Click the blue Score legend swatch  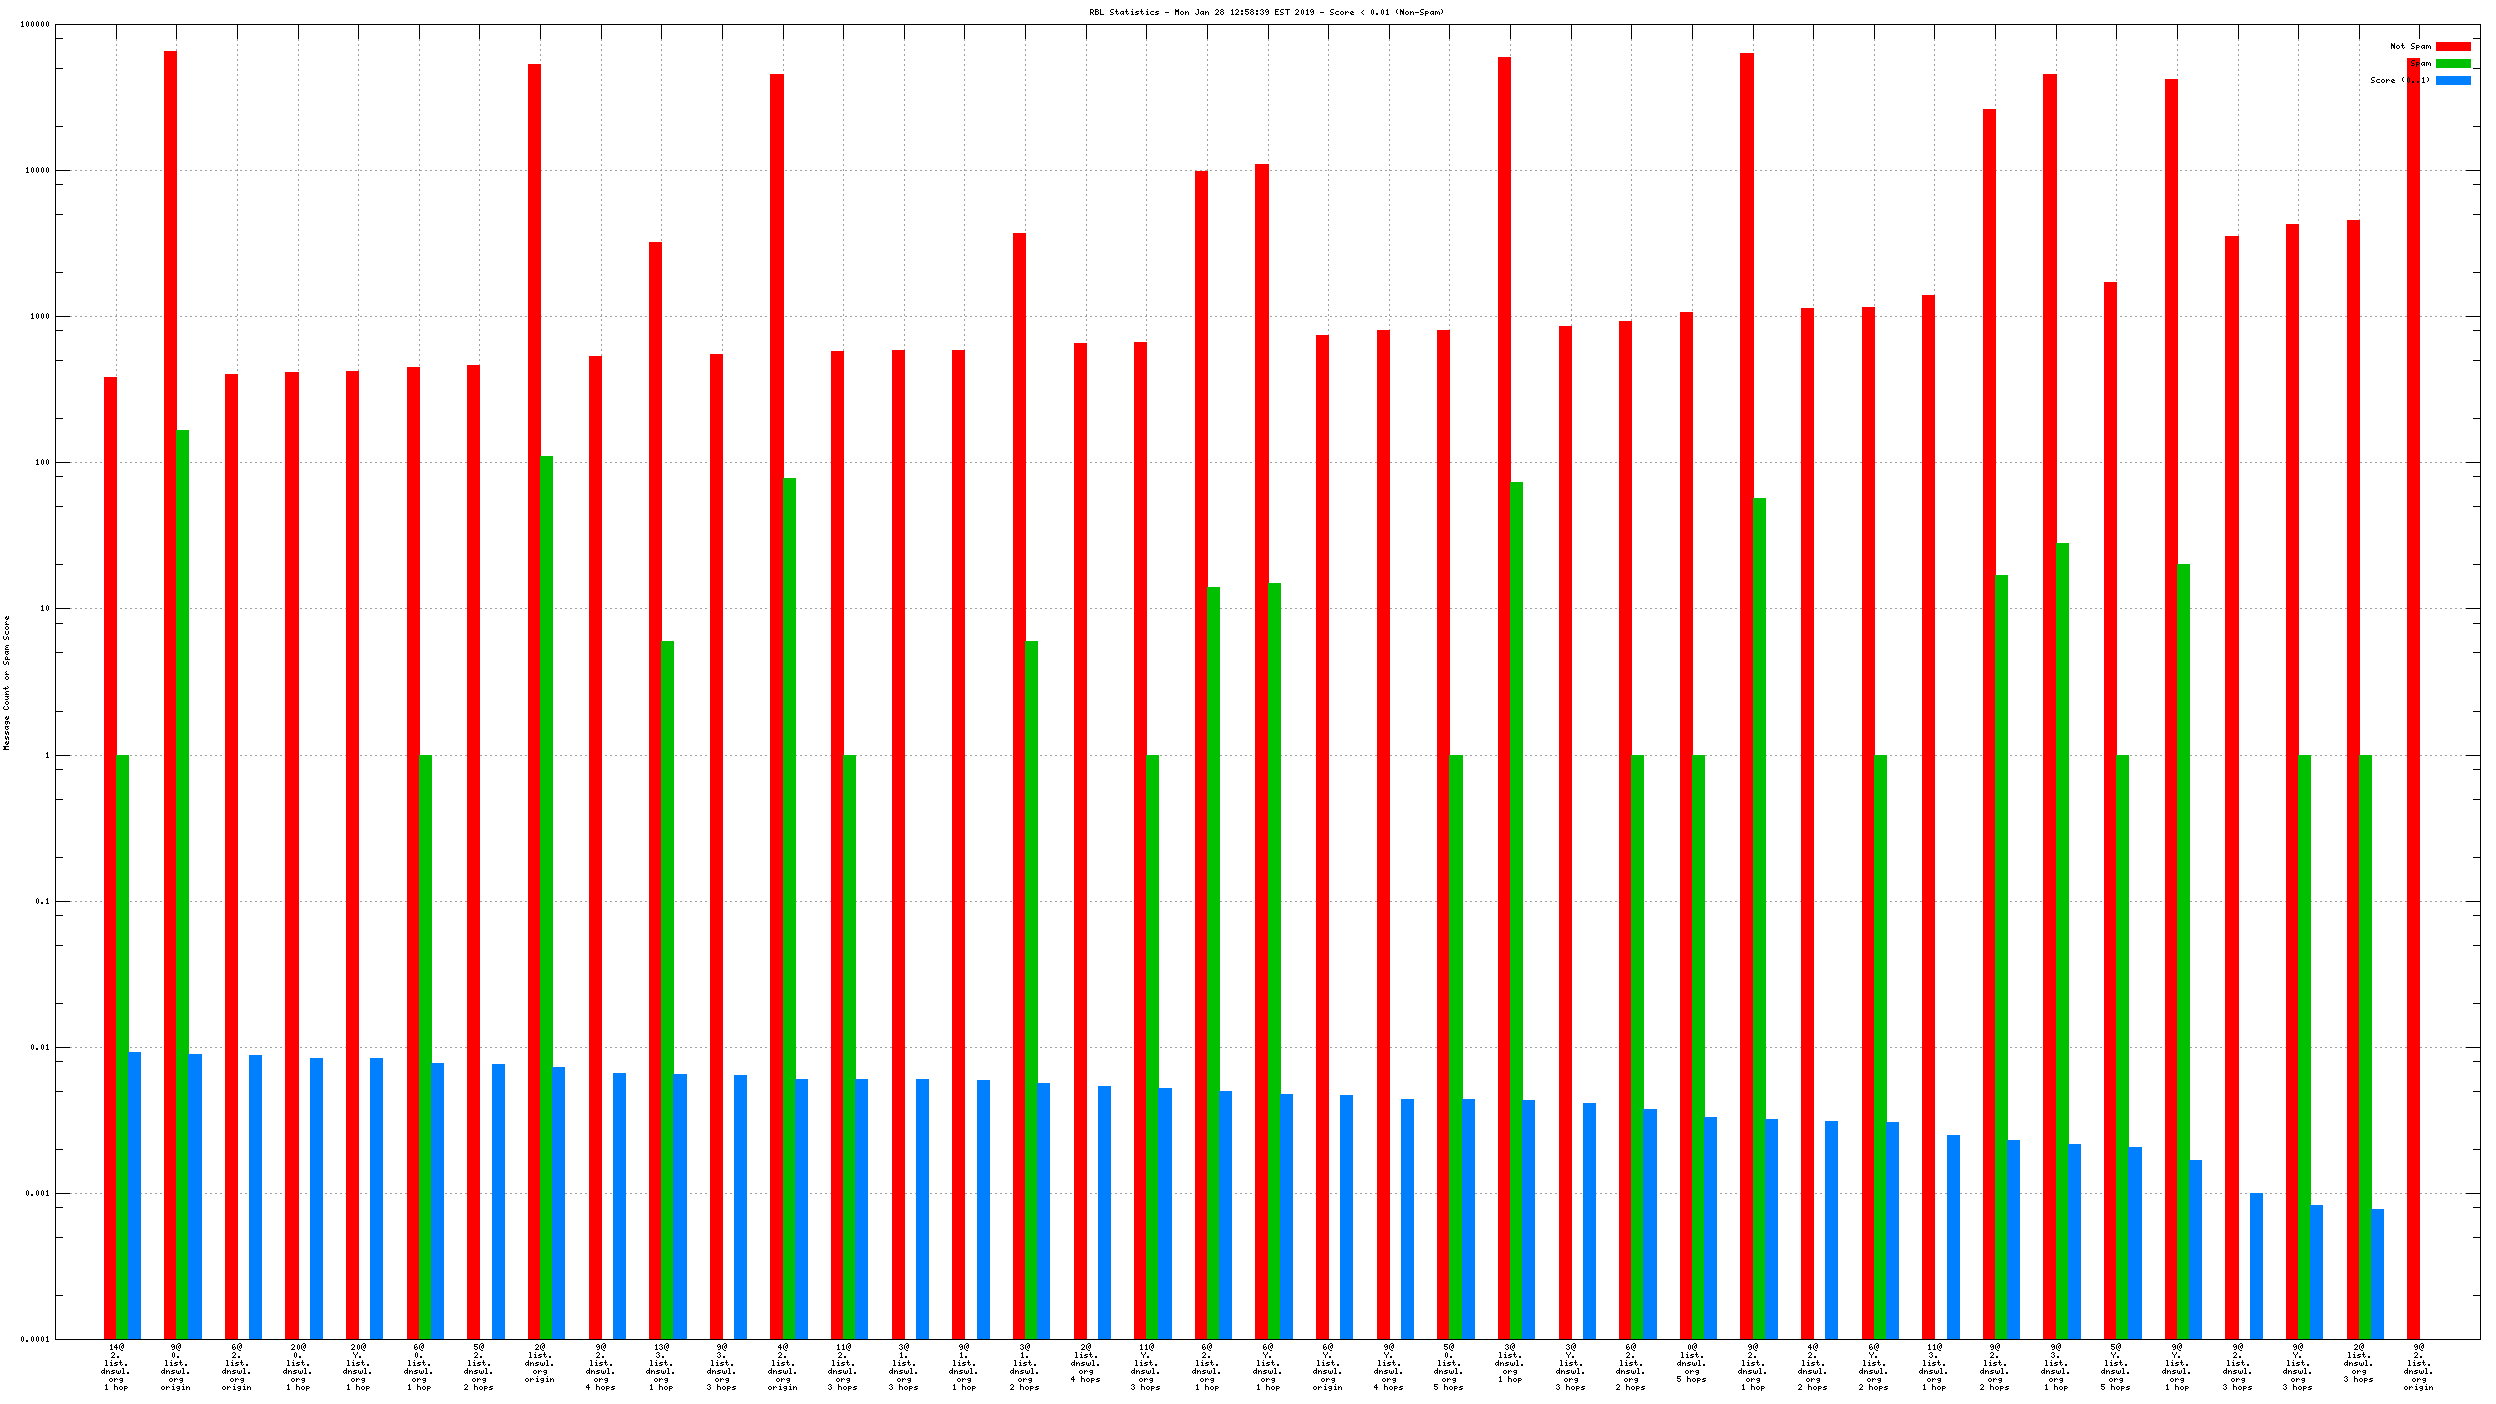click(x=2452, y=80)
